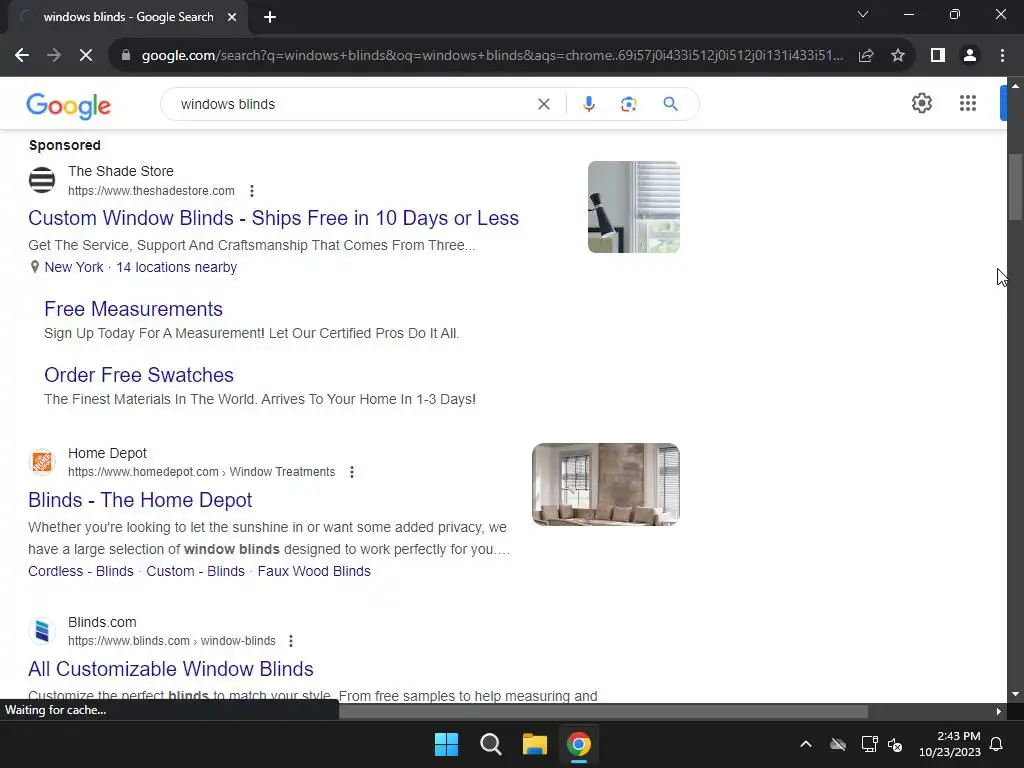Open Order Free Swatches link
Image resolution: width=1024 pixels, height=768 pixels.
[x=138, y=375]
